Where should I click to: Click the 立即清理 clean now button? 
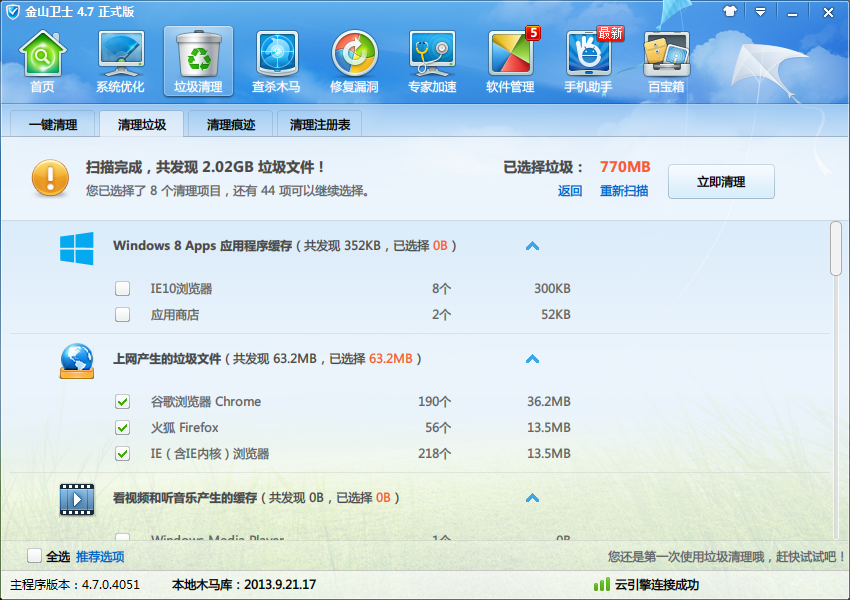(x=721, y=182)
